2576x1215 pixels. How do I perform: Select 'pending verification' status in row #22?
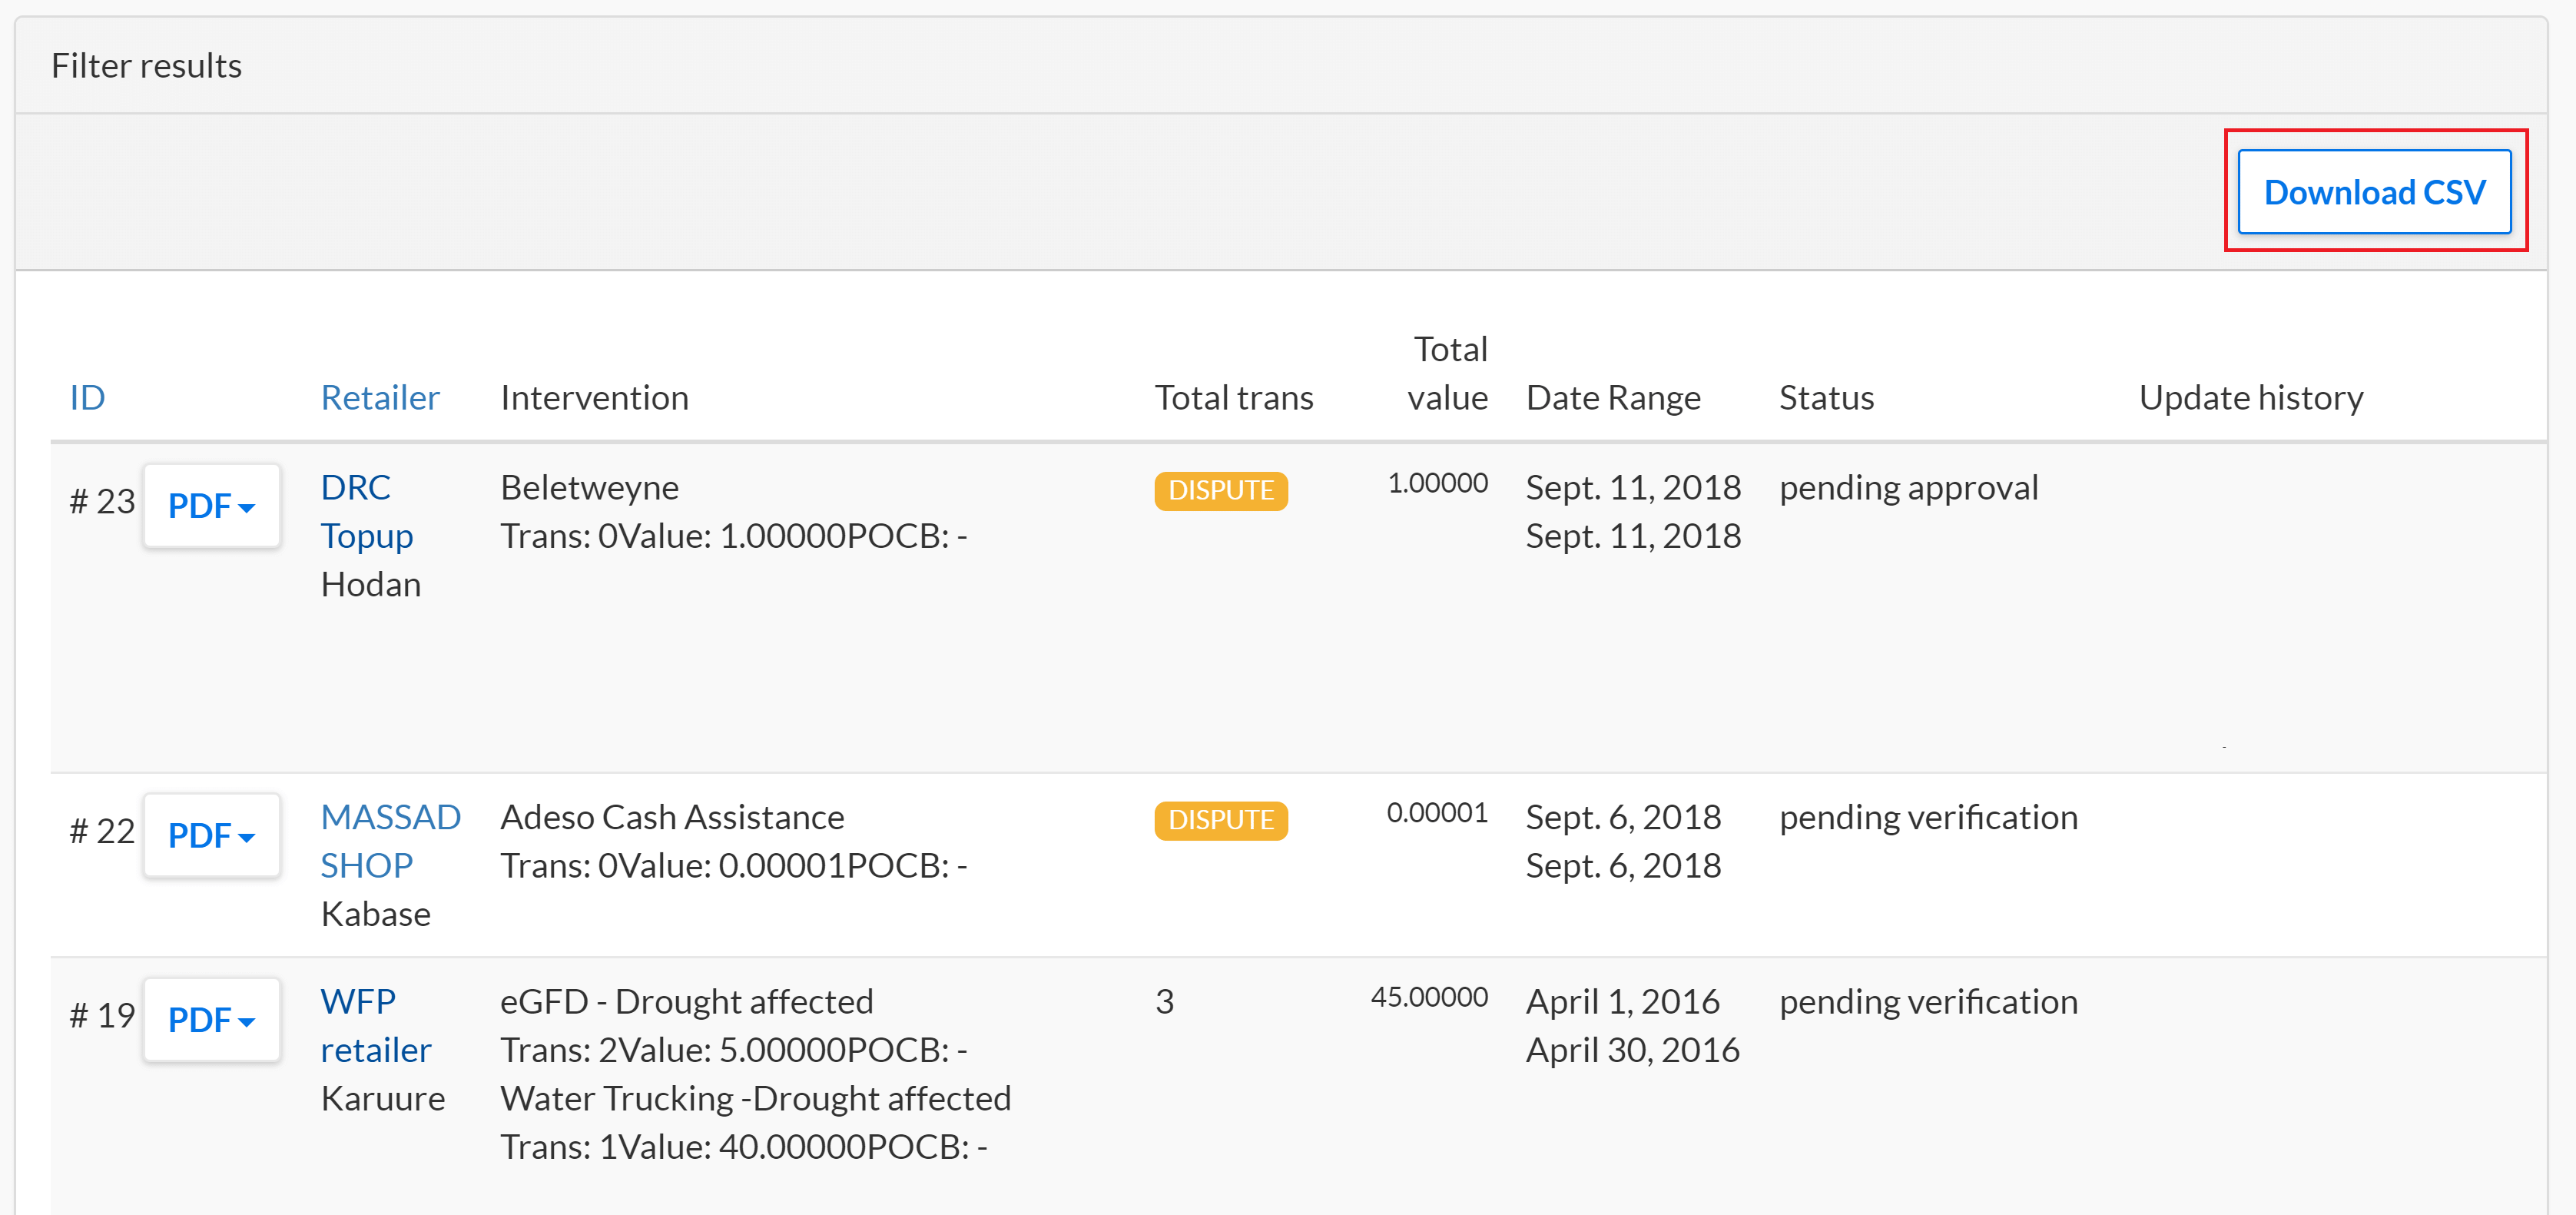click(1928, 817)
